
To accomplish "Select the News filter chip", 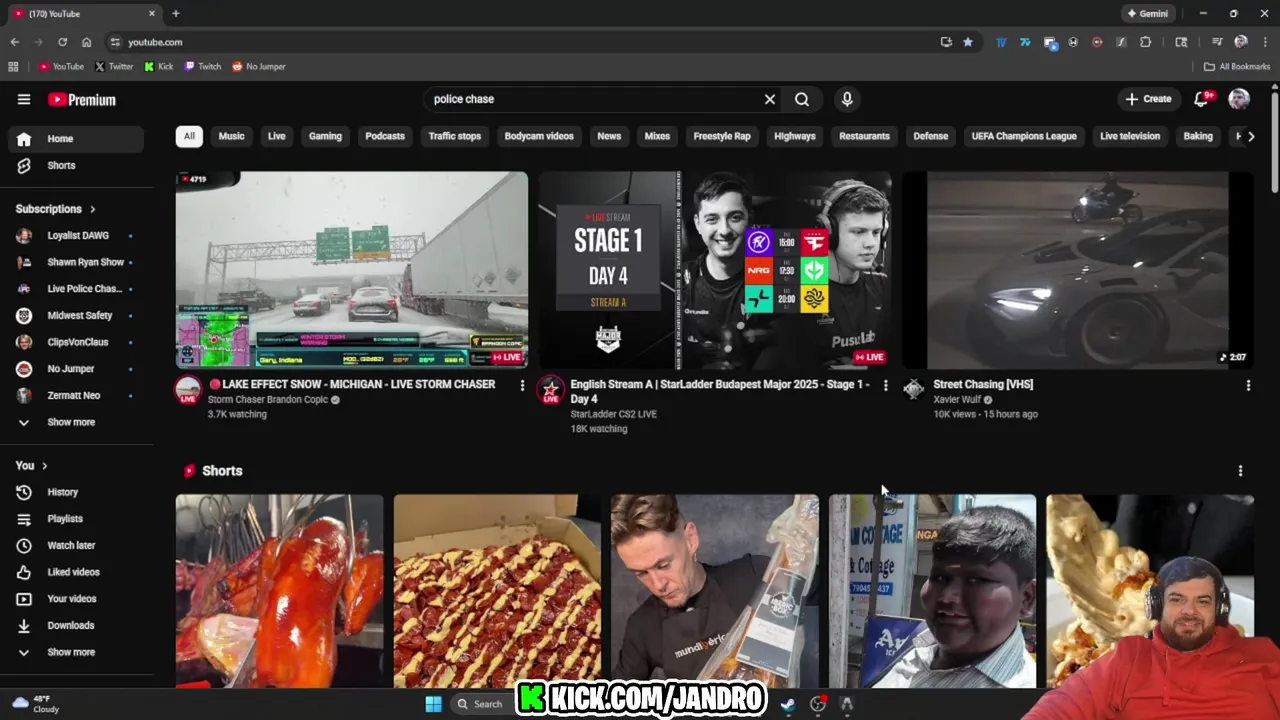I will (x=609, y=136).
